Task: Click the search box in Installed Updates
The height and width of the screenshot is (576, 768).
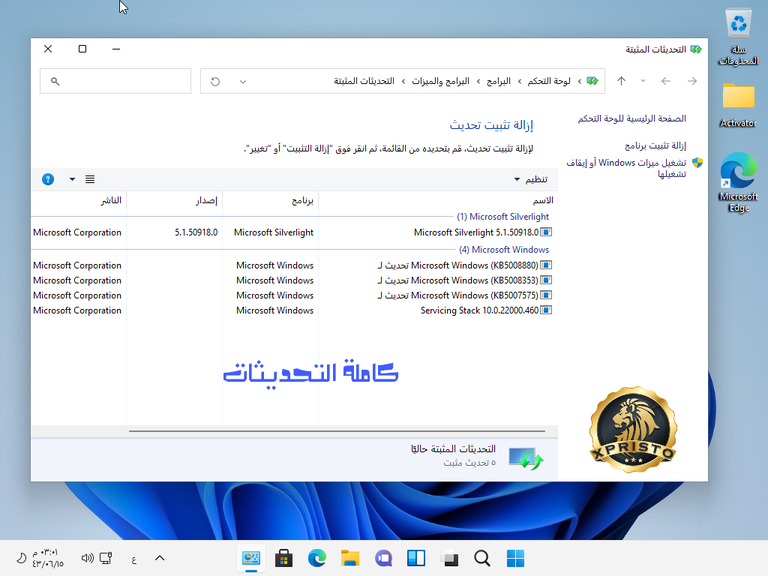Action: click(116, 81)
